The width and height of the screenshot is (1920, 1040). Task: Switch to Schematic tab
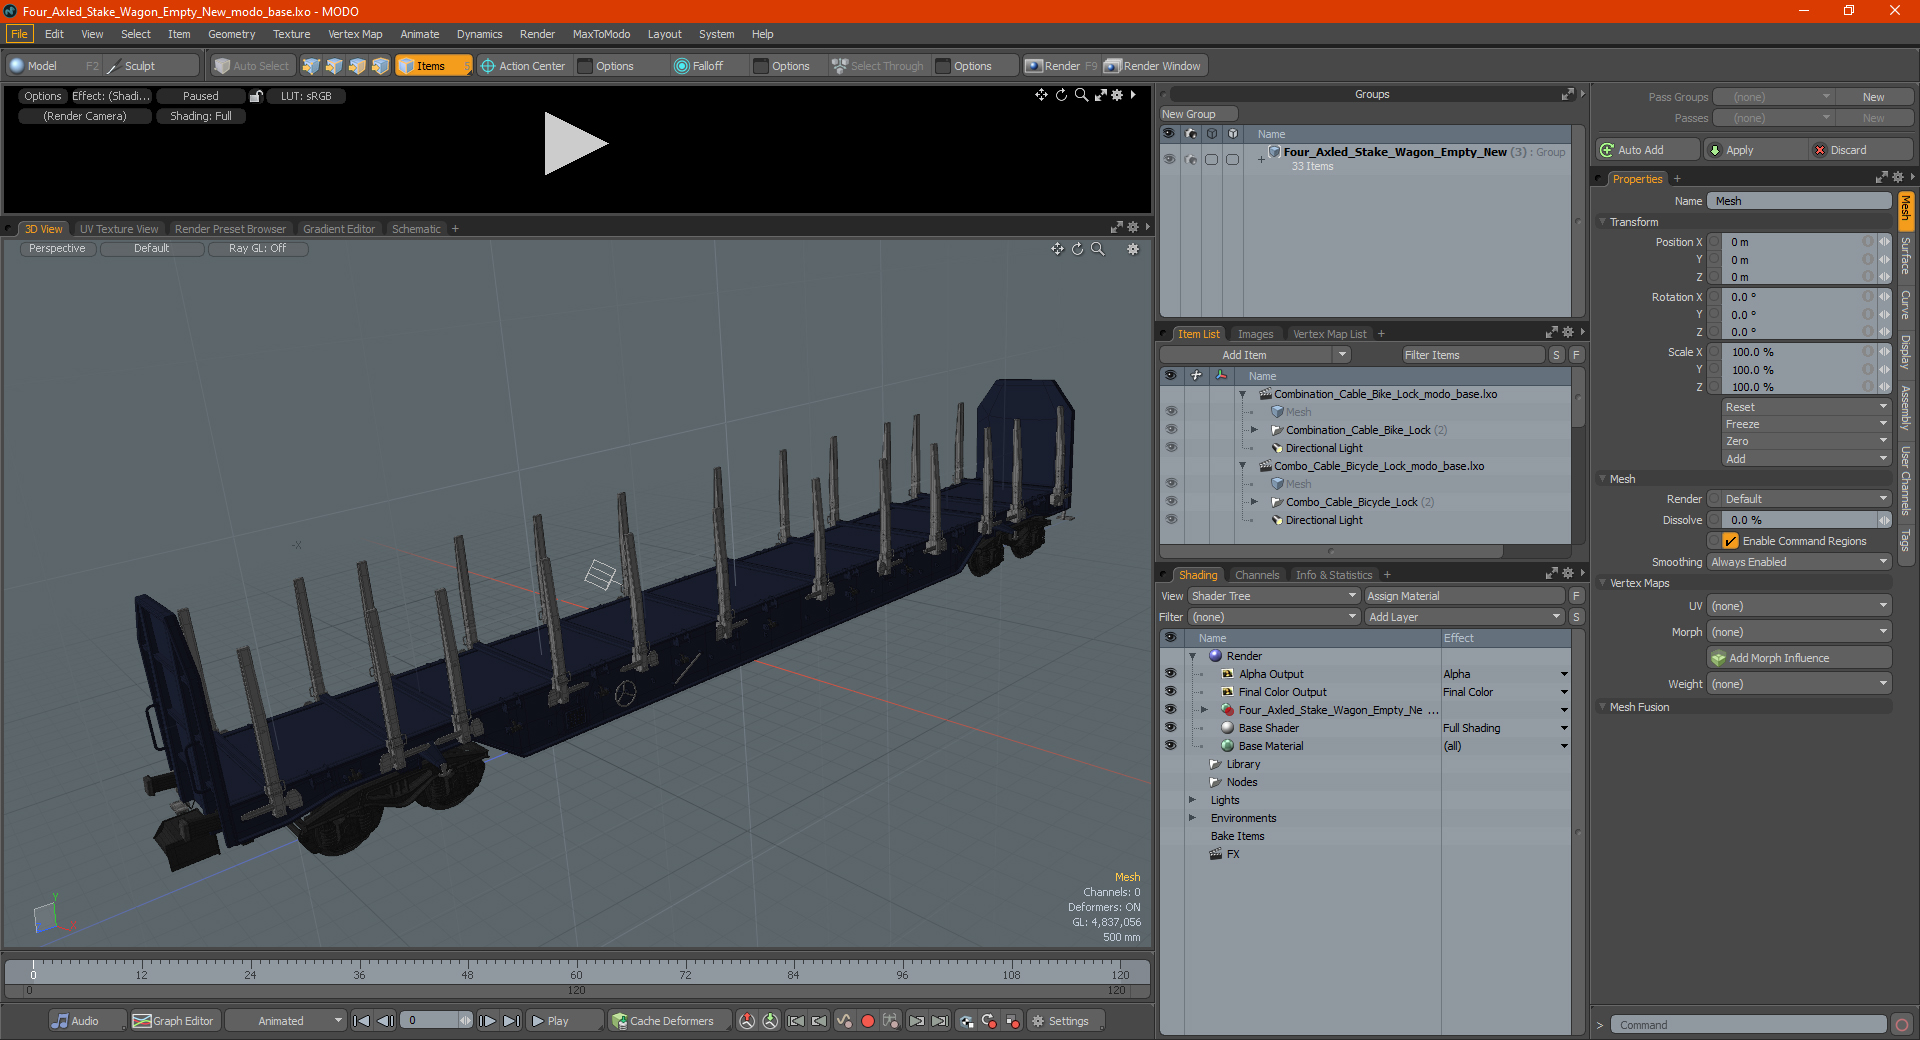[x=416, y=229]
